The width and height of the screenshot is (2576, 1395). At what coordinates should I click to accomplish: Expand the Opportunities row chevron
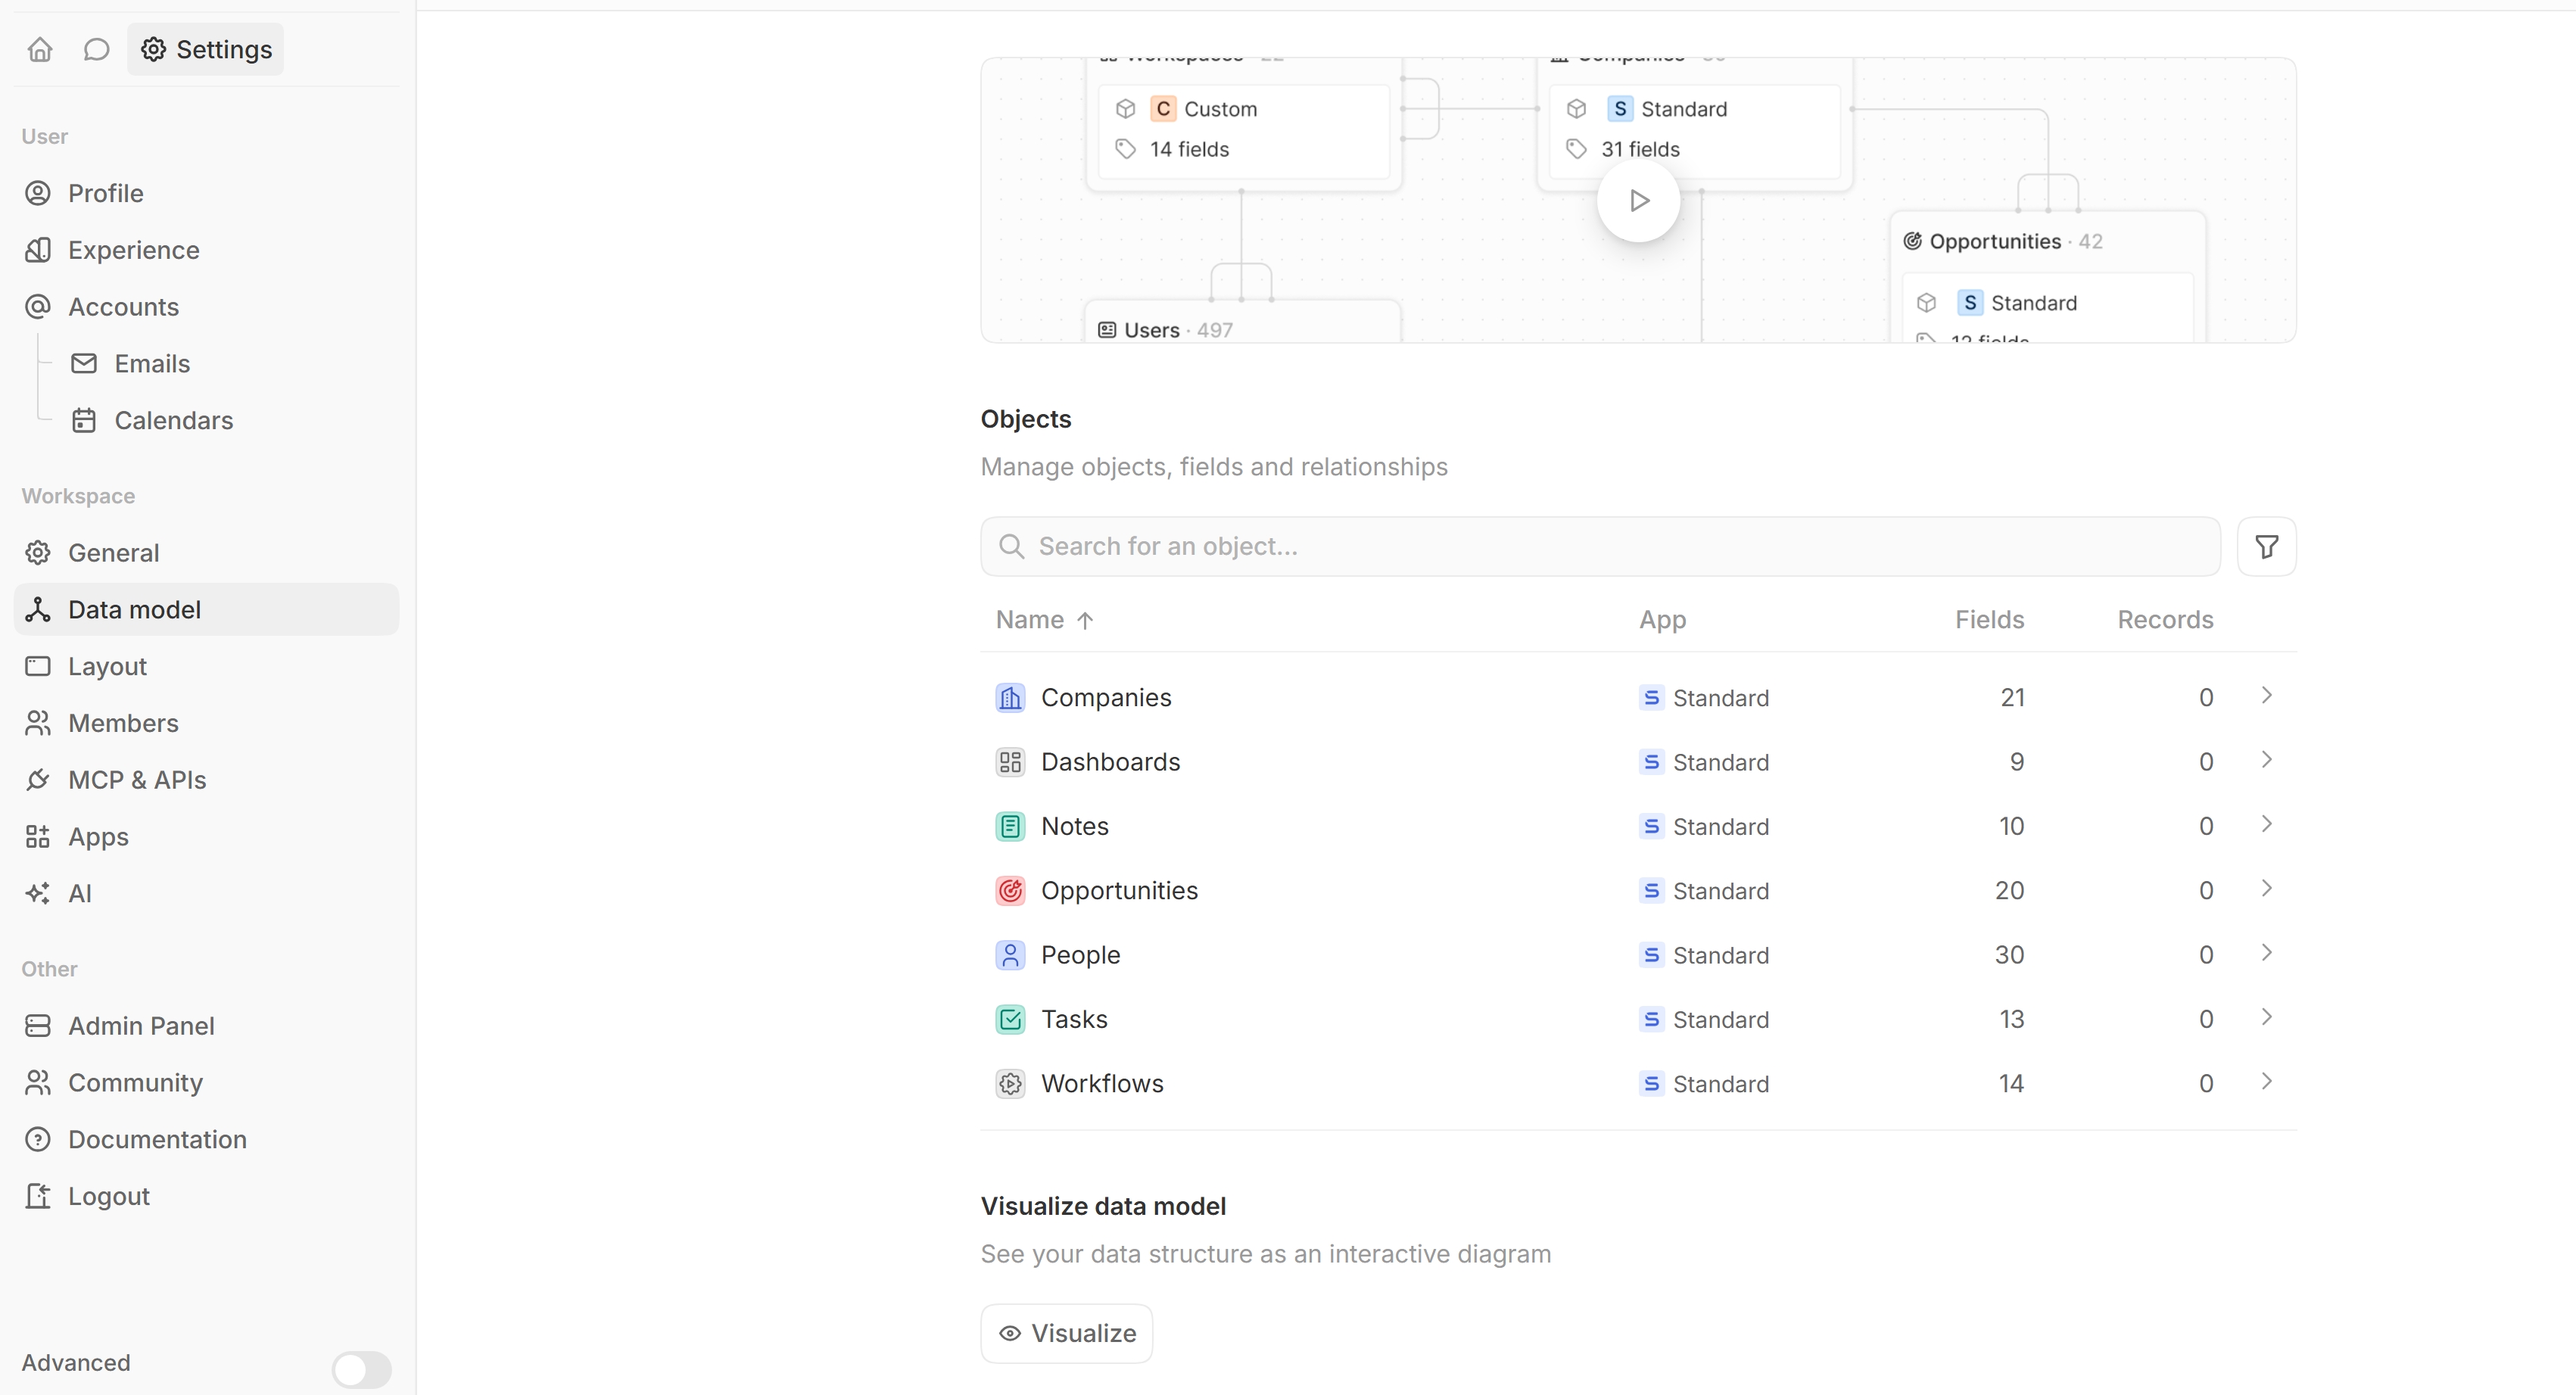coord(2266,889)
